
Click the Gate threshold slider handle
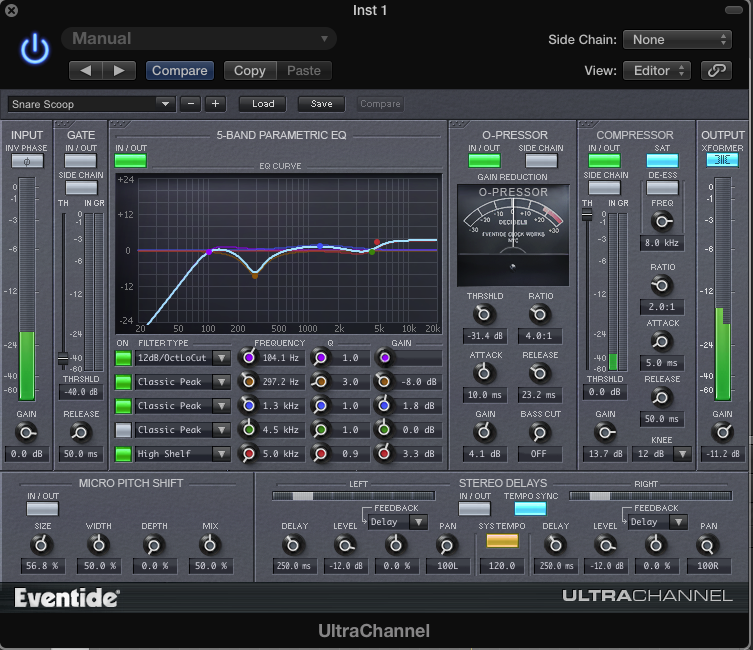[63, 359]
